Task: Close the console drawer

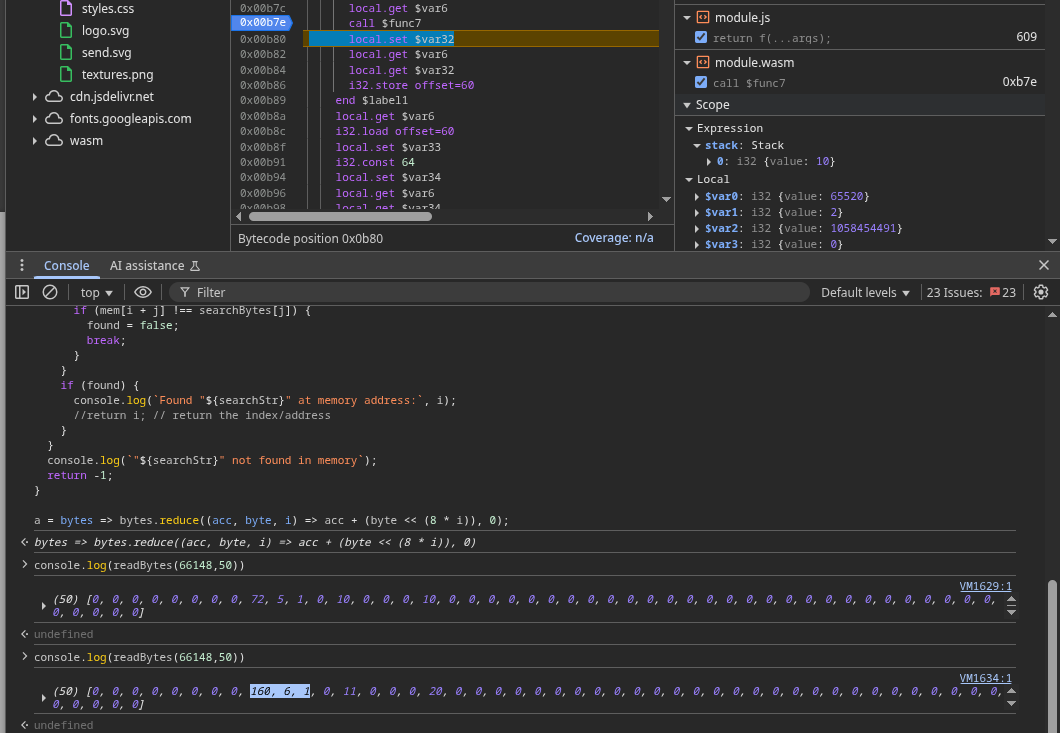Action: coord(1044,265)
